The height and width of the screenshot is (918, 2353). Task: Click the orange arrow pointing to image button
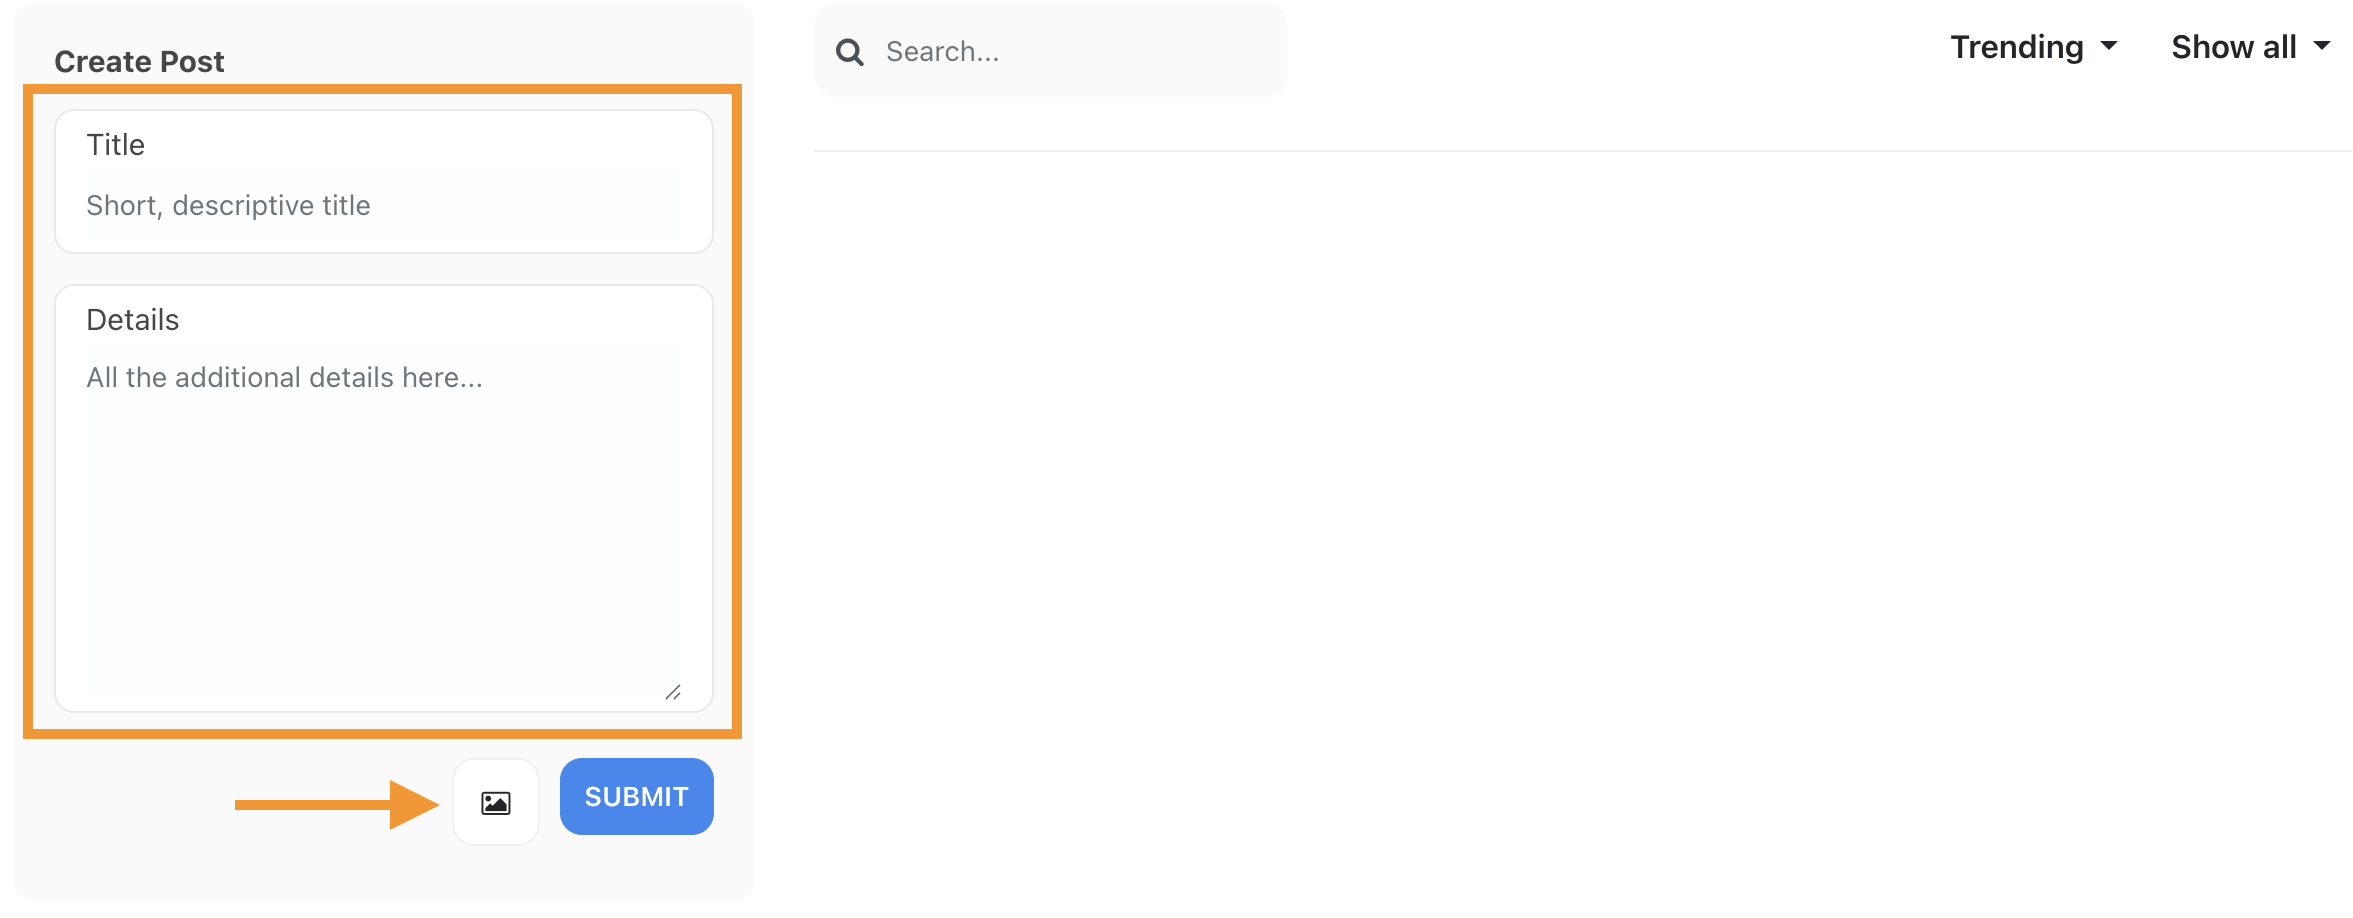point(337,804)
